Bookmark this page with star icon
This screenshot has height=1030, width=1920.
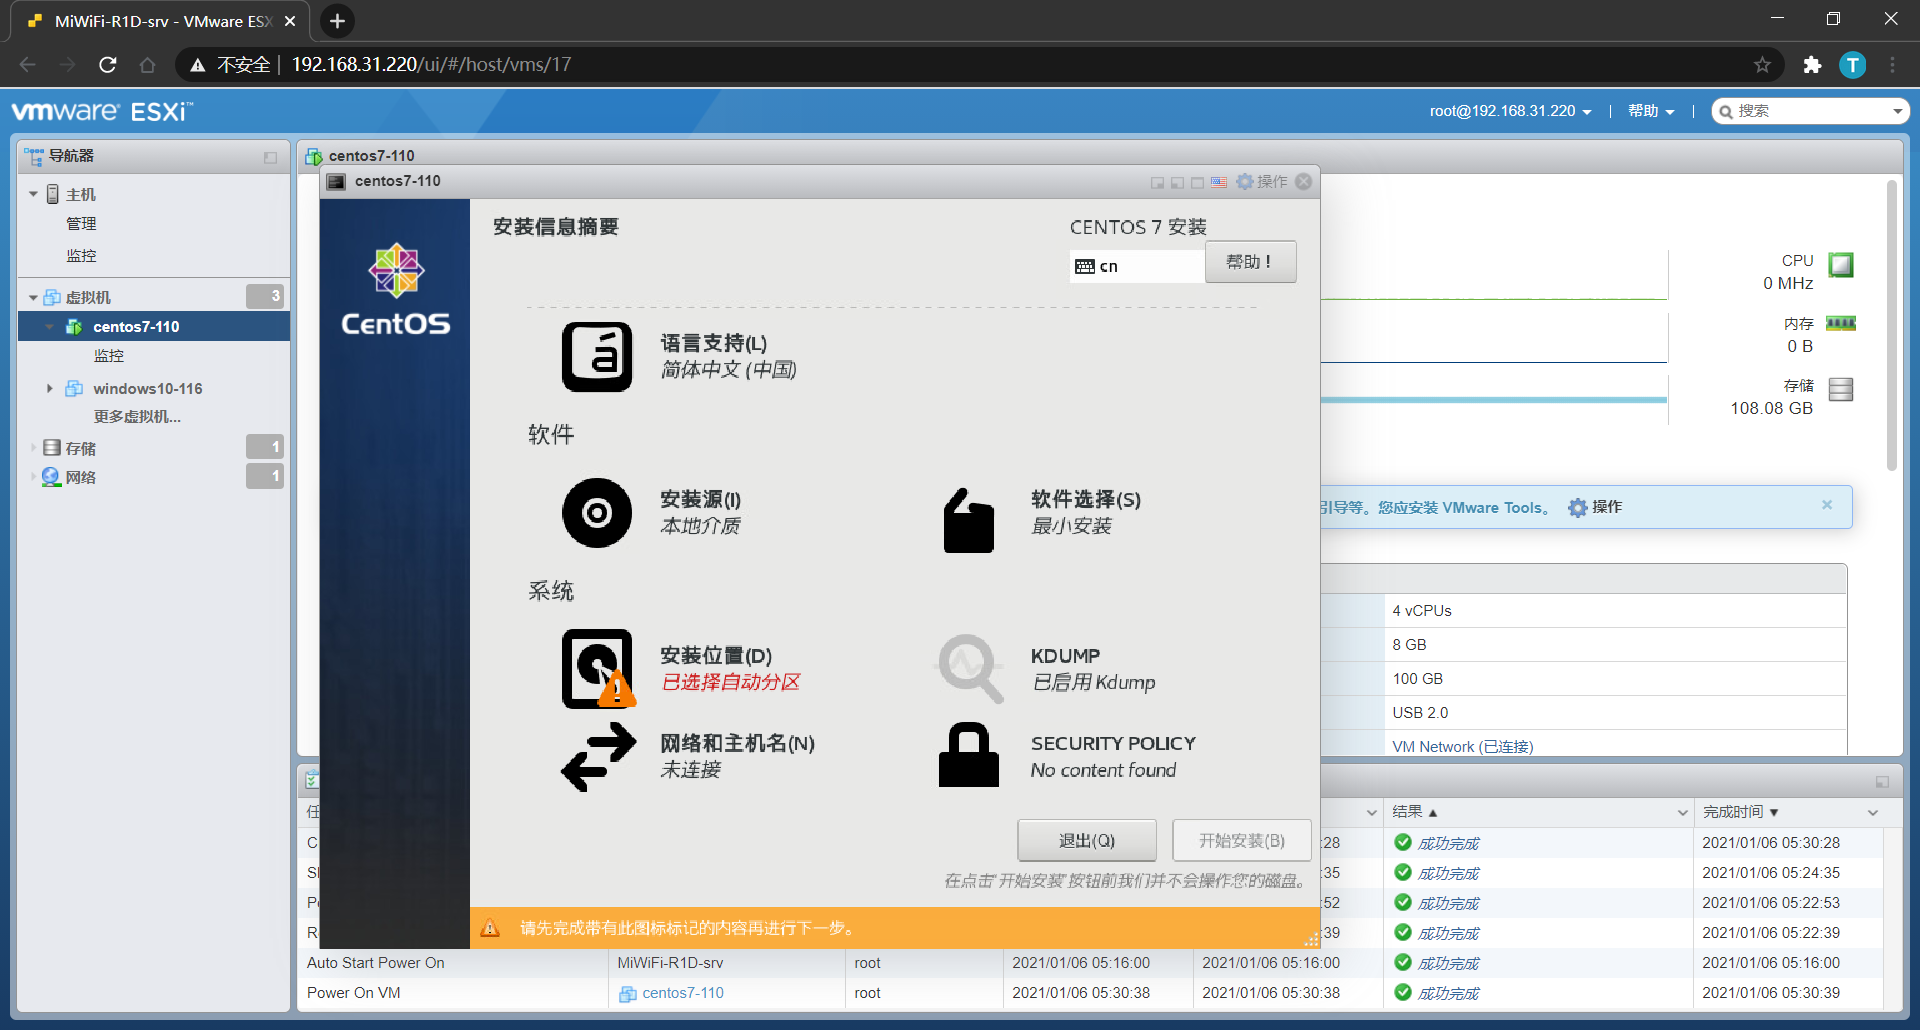coord(1762,65)
